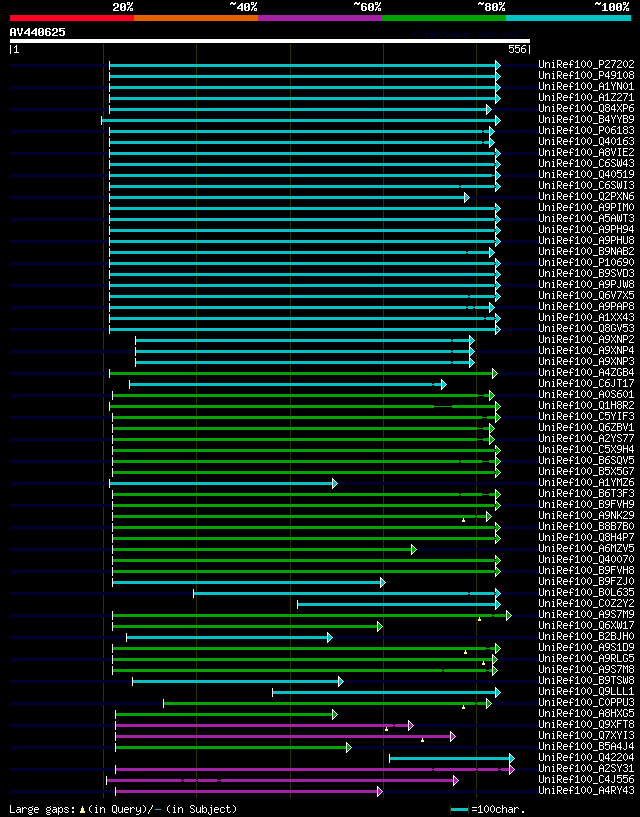
Task: Select the UniRef100_A2SY31 label
Action: 586,768
